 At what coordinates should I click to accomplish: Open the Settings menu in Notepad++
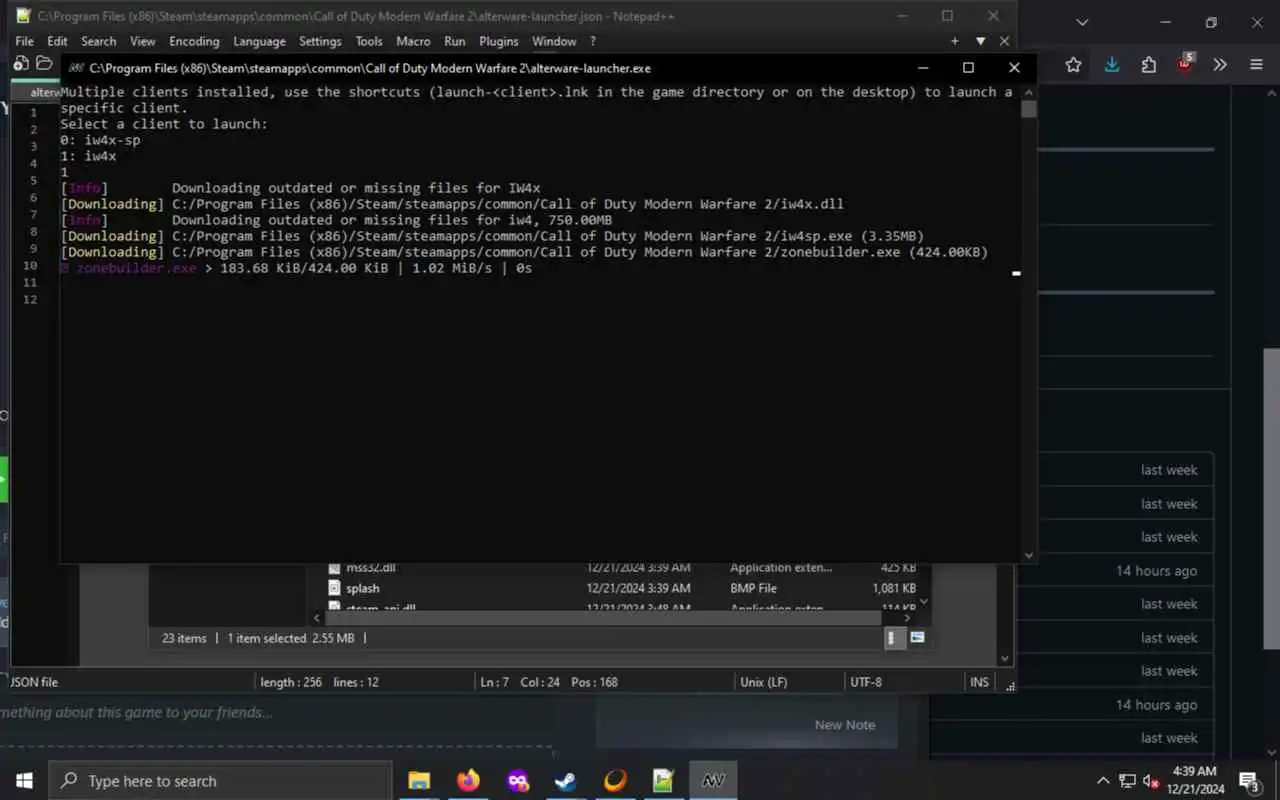pyautogui.click(x=320, y=41)
